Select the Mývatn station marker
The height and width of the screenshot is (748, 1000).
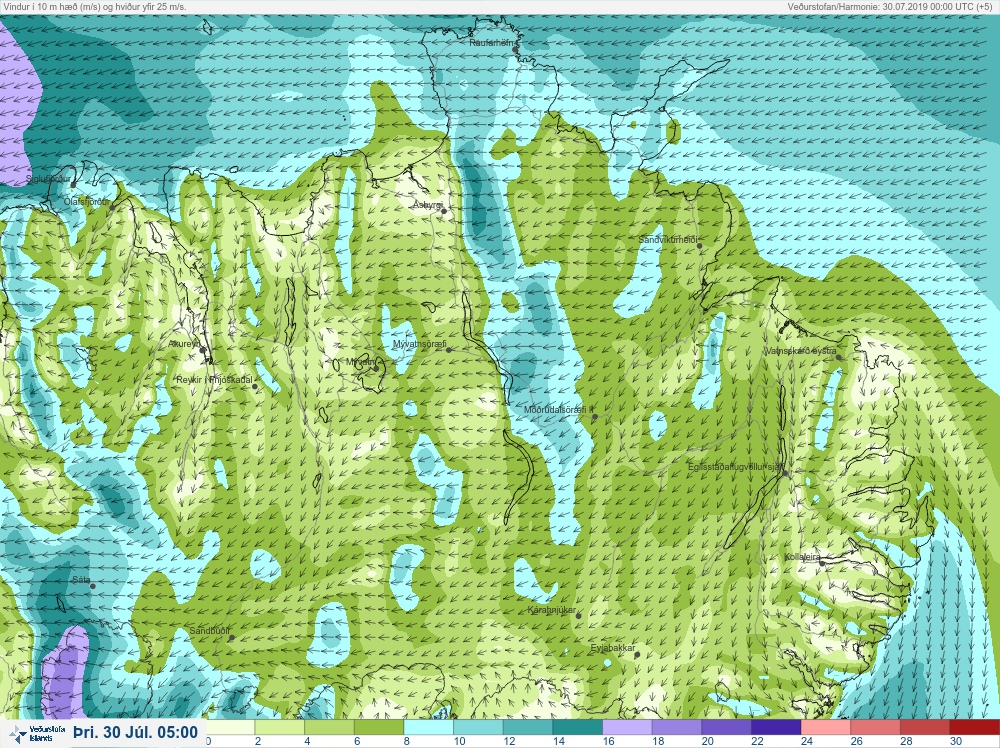tap(376, 368)
